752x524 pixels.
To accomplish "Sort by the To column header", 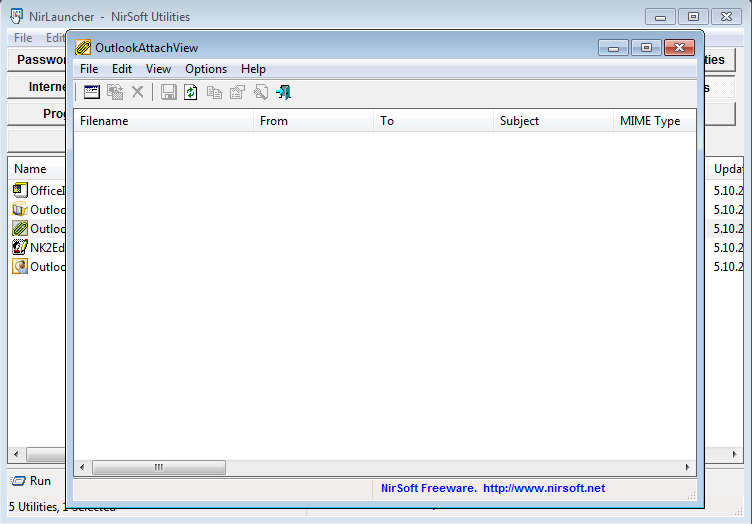I will 434,121.
